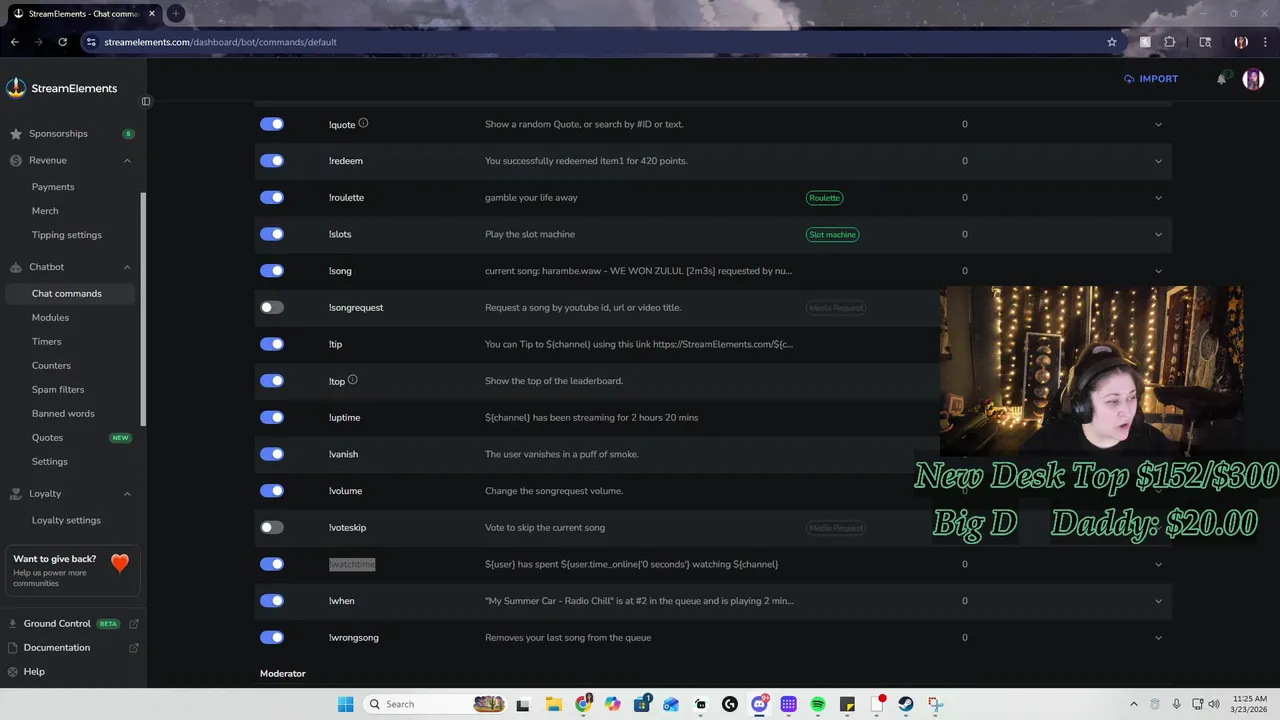
Task: Click the Slot machine tag badge
Action: [x=832, y=234]
